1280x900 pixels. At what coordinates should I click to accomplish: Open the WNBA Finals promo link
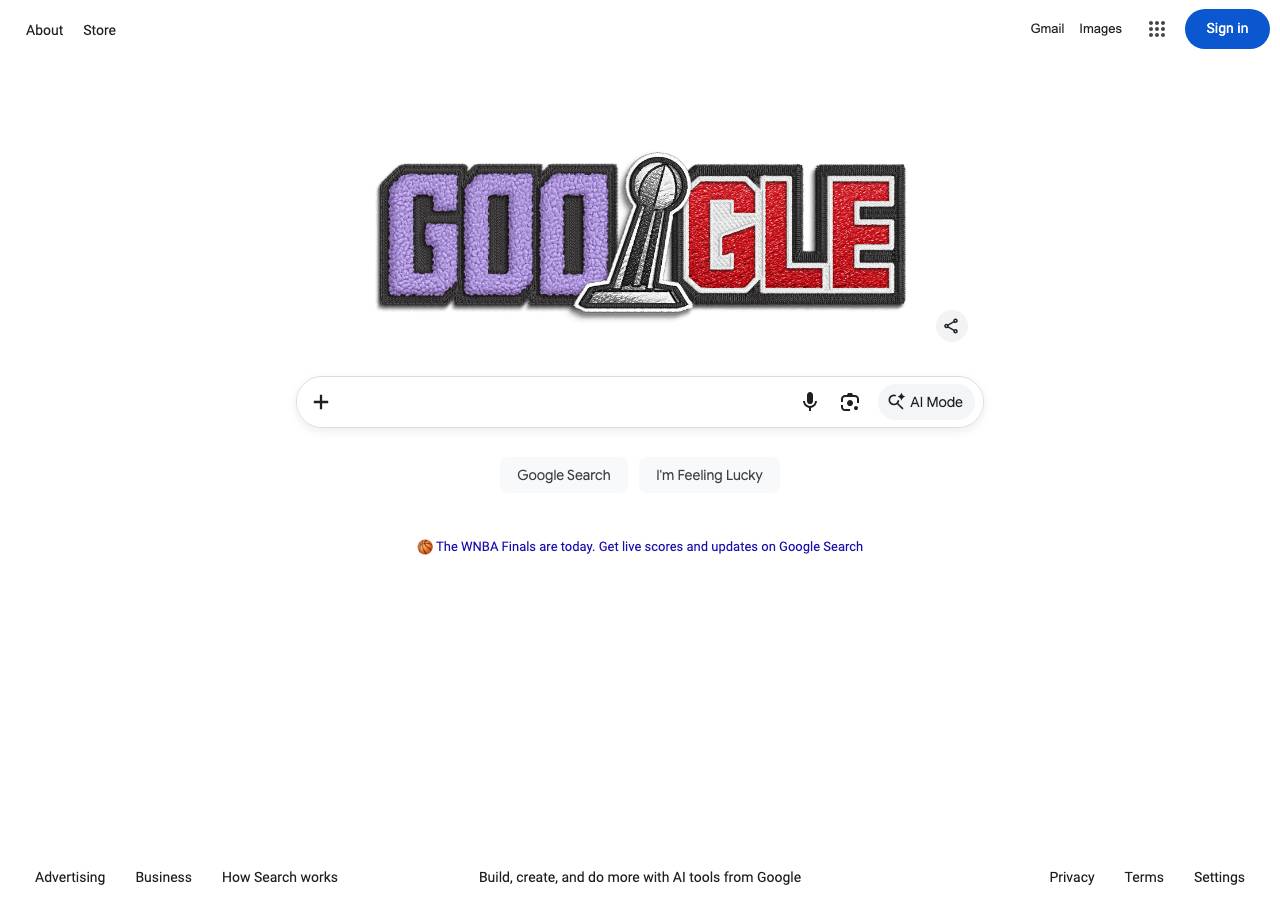(x=649, y=546)
